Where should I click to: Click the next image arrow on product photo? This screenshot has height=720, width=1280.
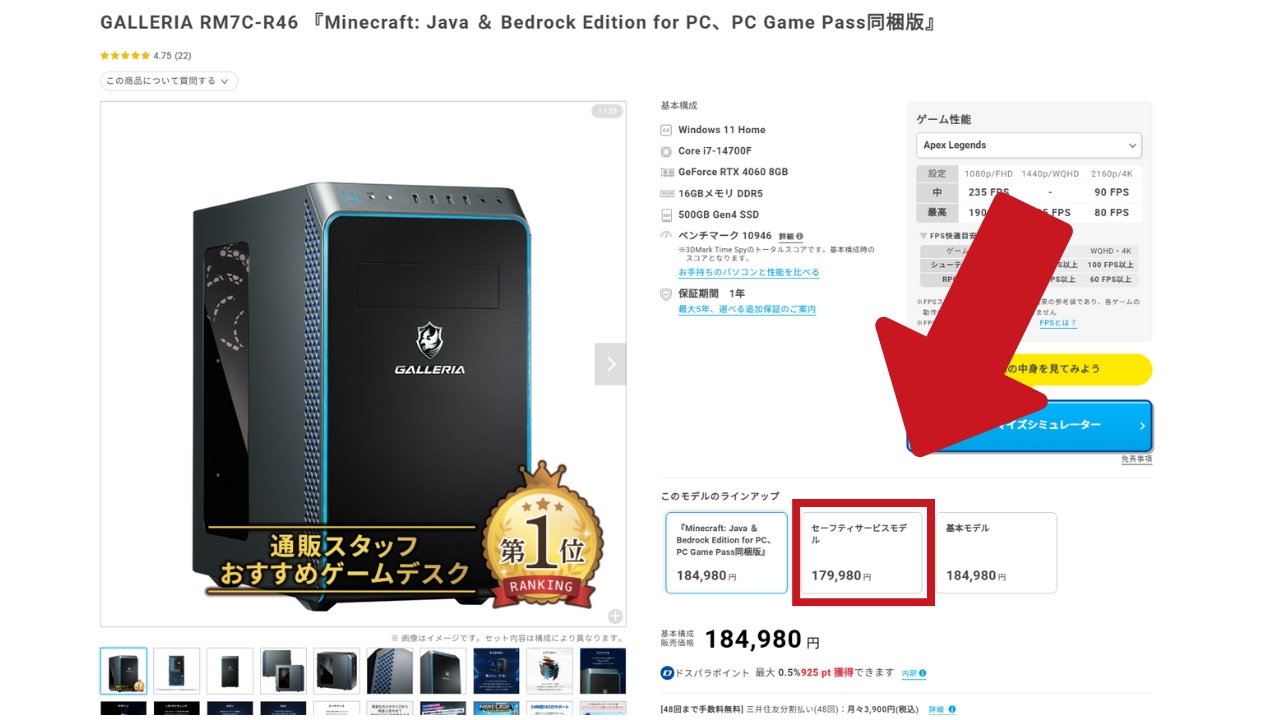(x=610, y=364)
